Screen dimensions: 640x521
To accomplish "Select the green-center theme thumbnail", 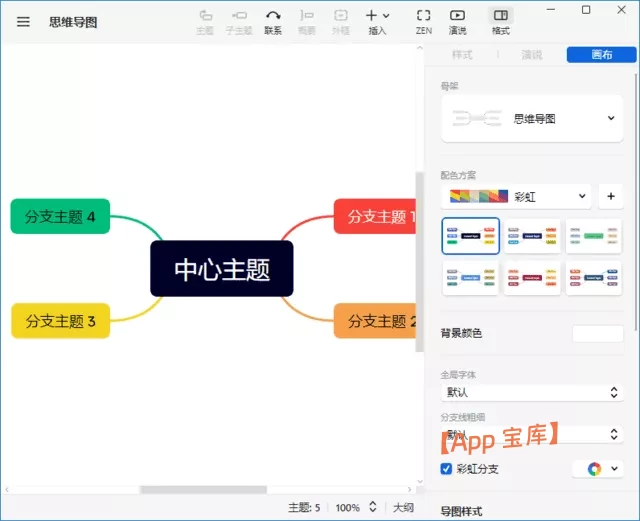I will pyautogui.click(x=593, y=236).
